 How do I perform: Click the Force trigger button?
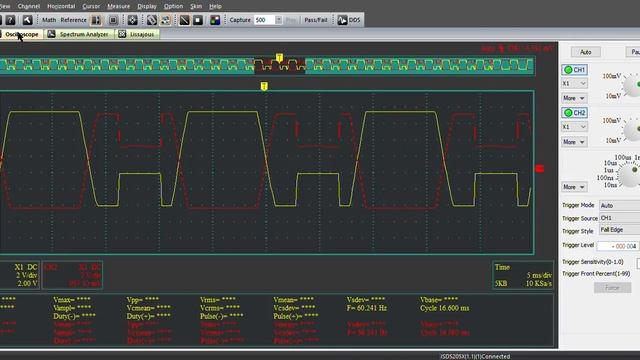[612, 288]
